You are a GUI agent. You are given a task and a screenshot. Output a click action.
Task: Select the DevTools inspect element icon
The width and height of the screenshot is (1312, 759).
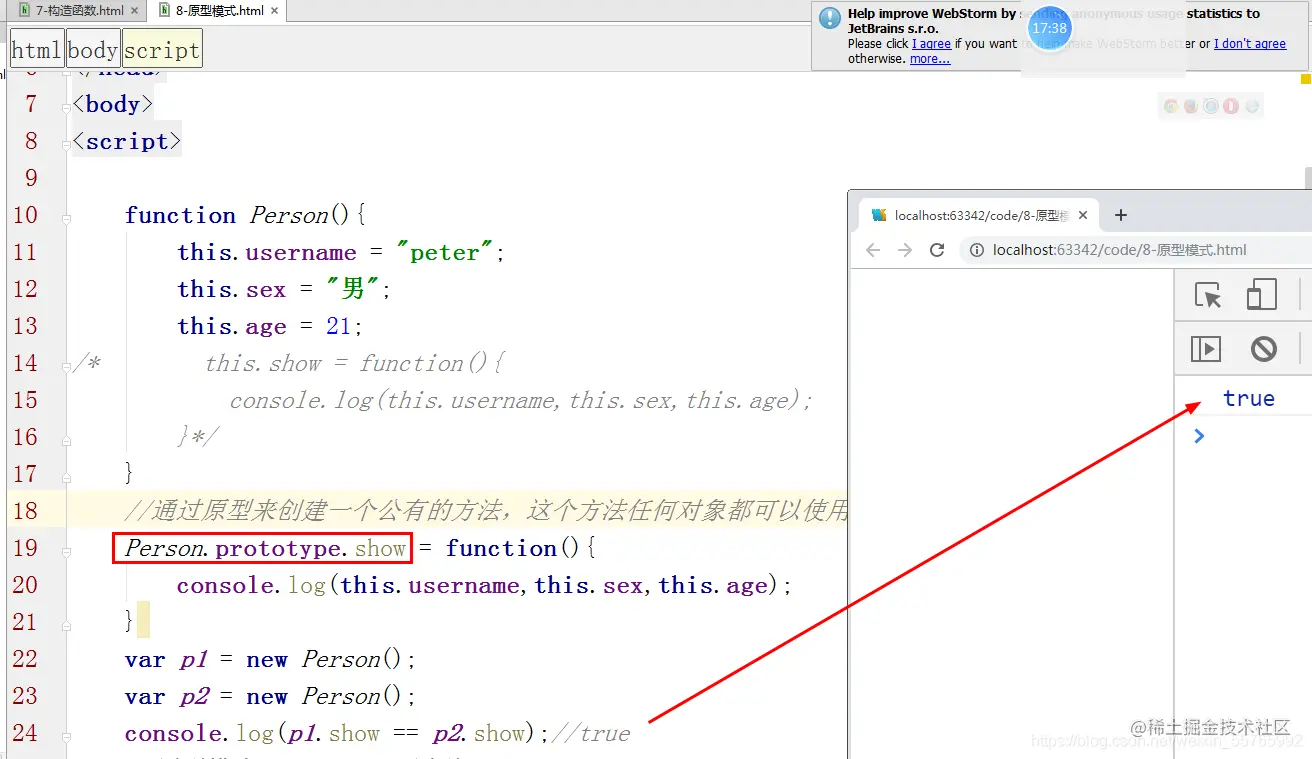pyautogui.click(x=1208, y=295)
